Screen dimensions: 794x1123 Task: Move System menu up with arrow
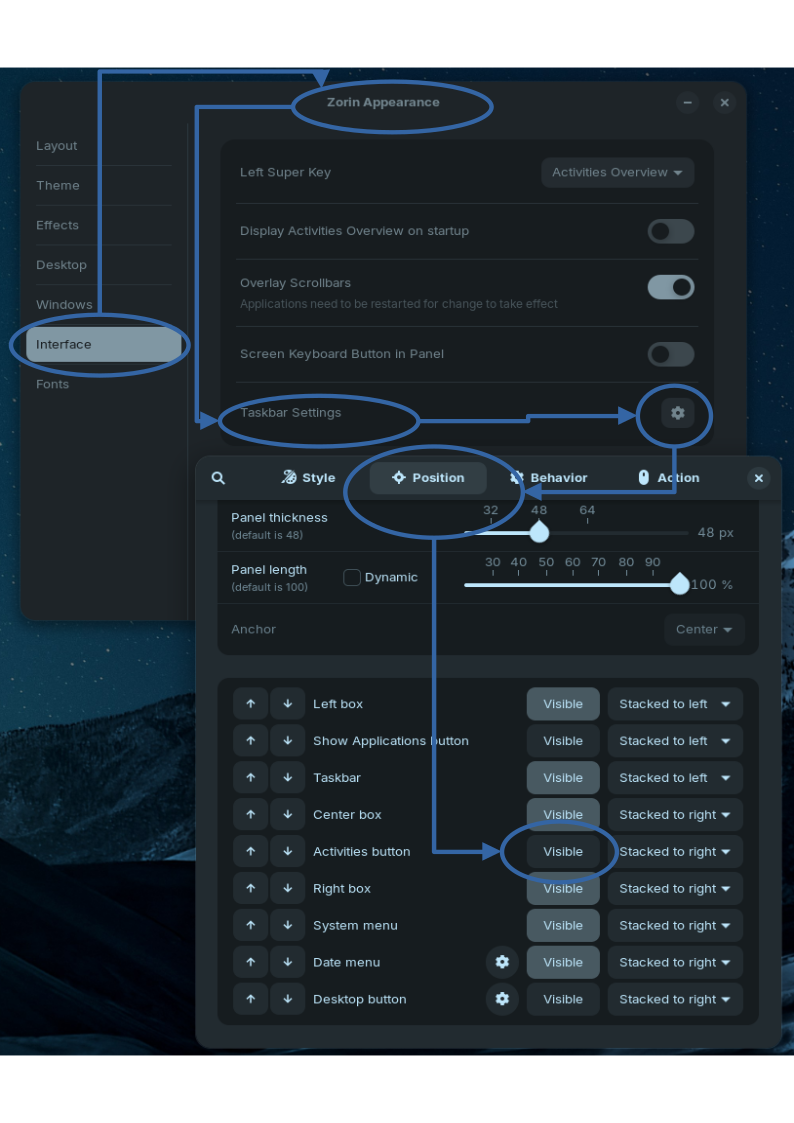click(250, 925)
